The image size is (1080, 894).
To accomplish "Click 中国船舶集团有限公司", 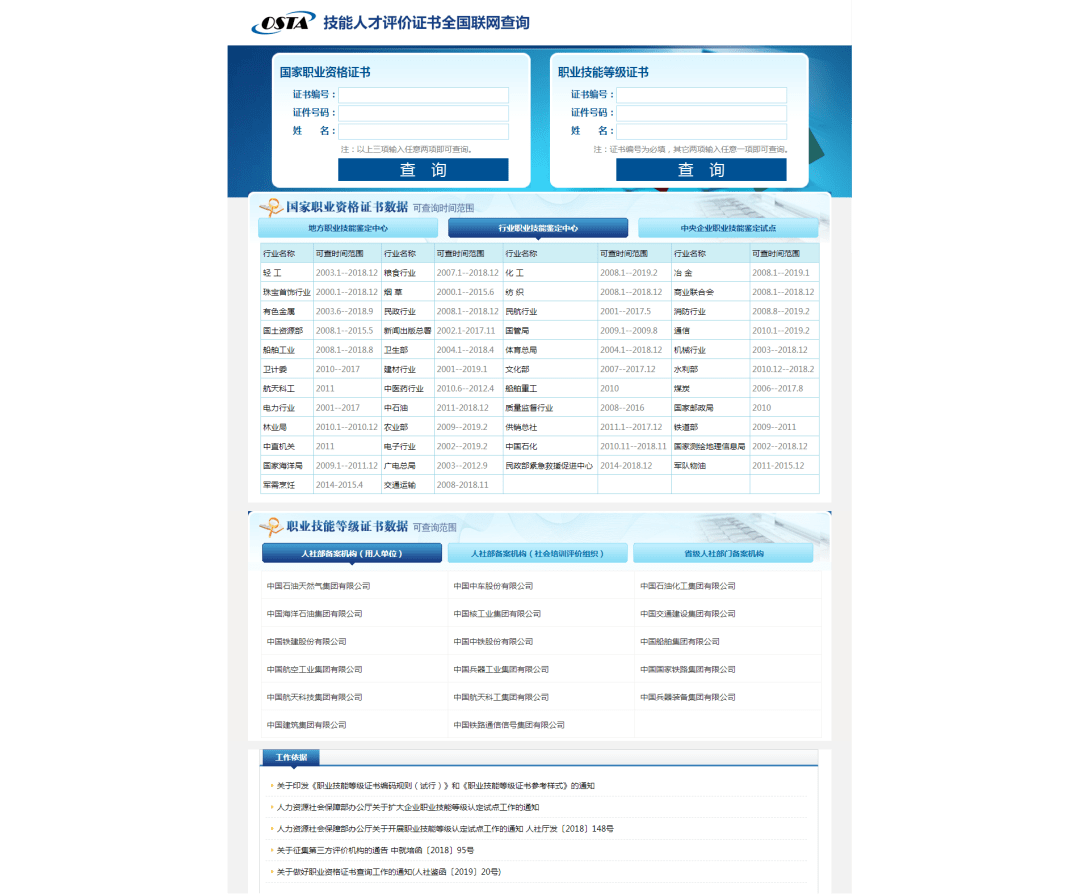I will (680, 642).
